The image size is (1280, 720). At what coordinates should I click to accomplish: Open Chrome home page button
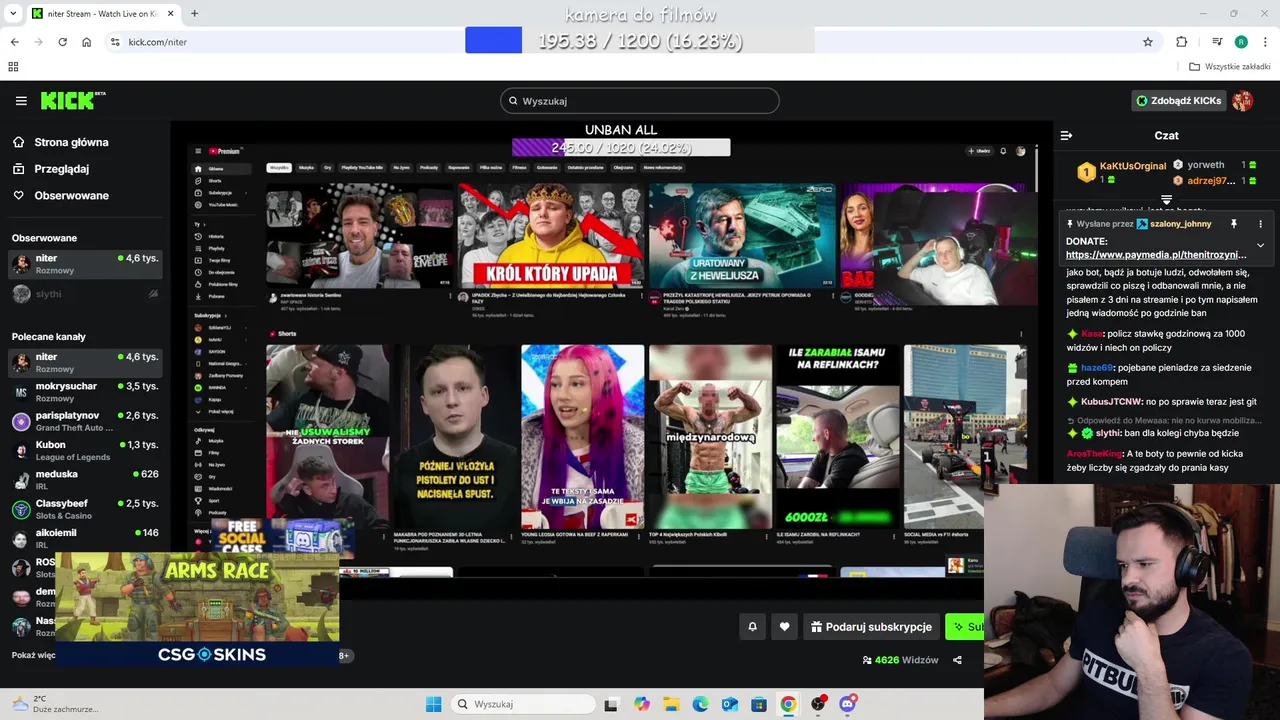(x=86, y=42)
